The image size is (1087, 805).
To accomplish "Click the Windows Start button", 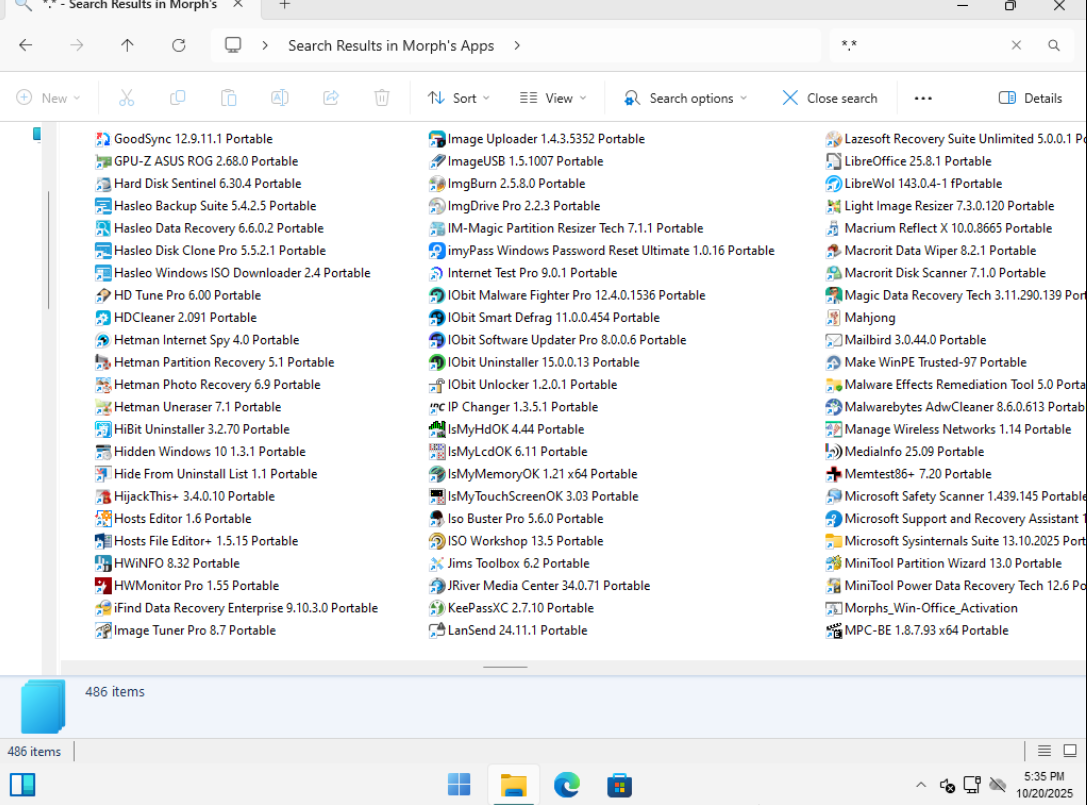I will (x=460, y=784).
